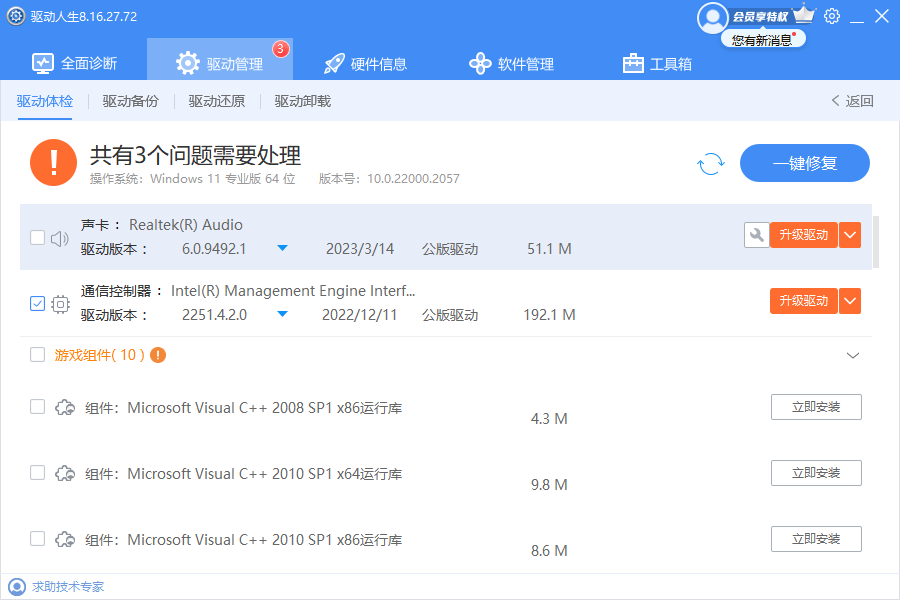900x600 pixels.
Task: Check Visual C++ 2010 SP1 x86 checkbox
Action: pos(37,539)
